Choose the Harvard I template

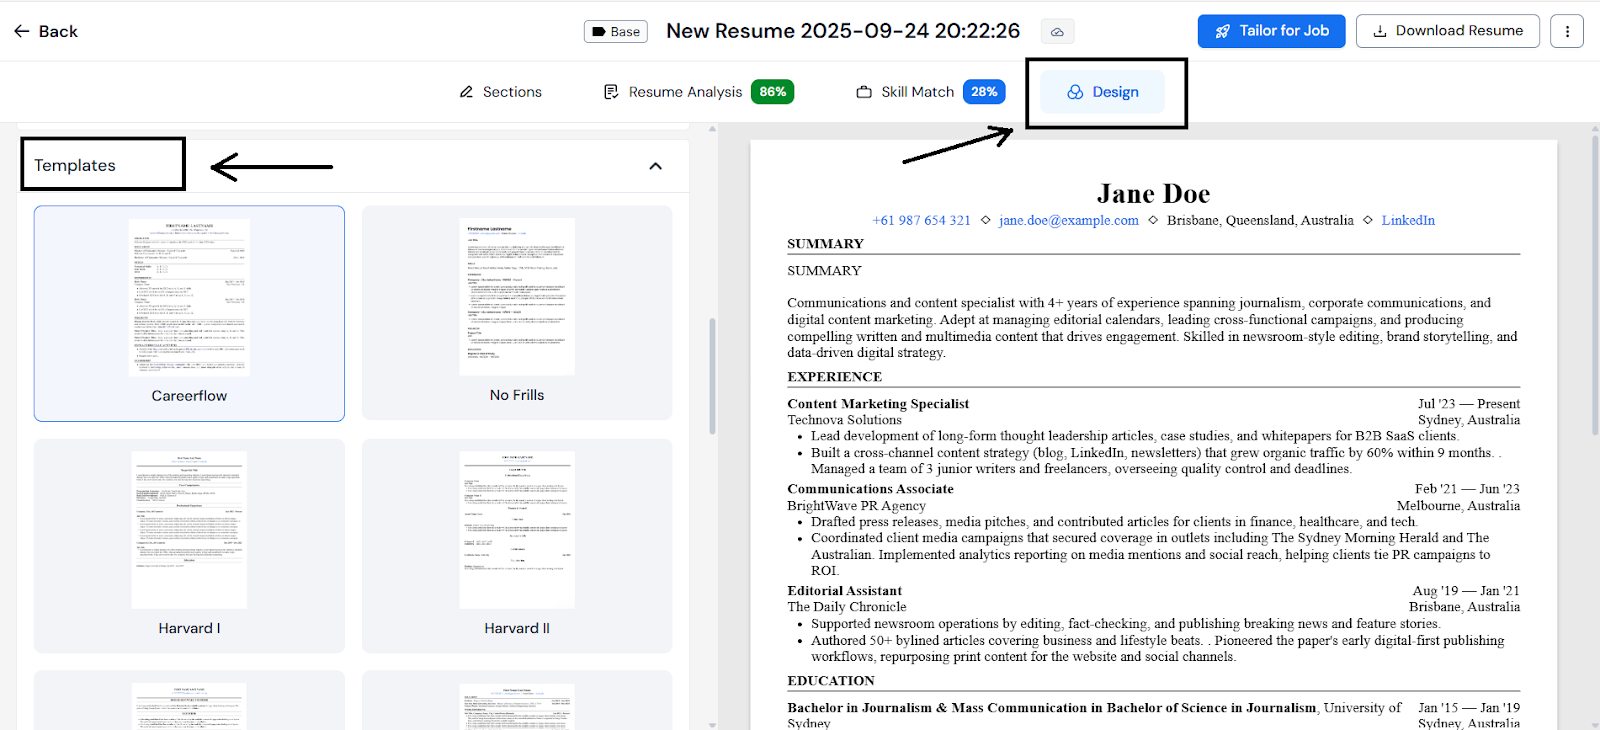[189, 546]
